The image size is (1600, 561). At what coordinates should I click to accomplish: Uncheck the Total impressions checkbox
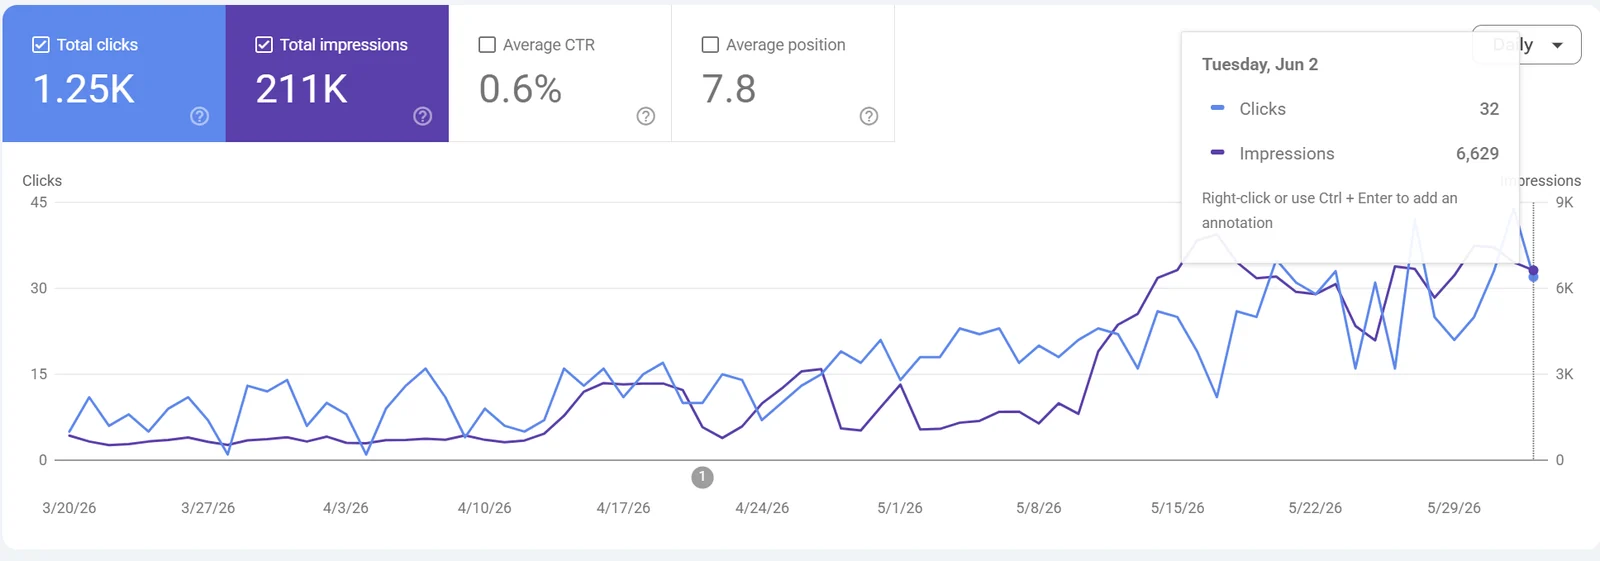264,45
